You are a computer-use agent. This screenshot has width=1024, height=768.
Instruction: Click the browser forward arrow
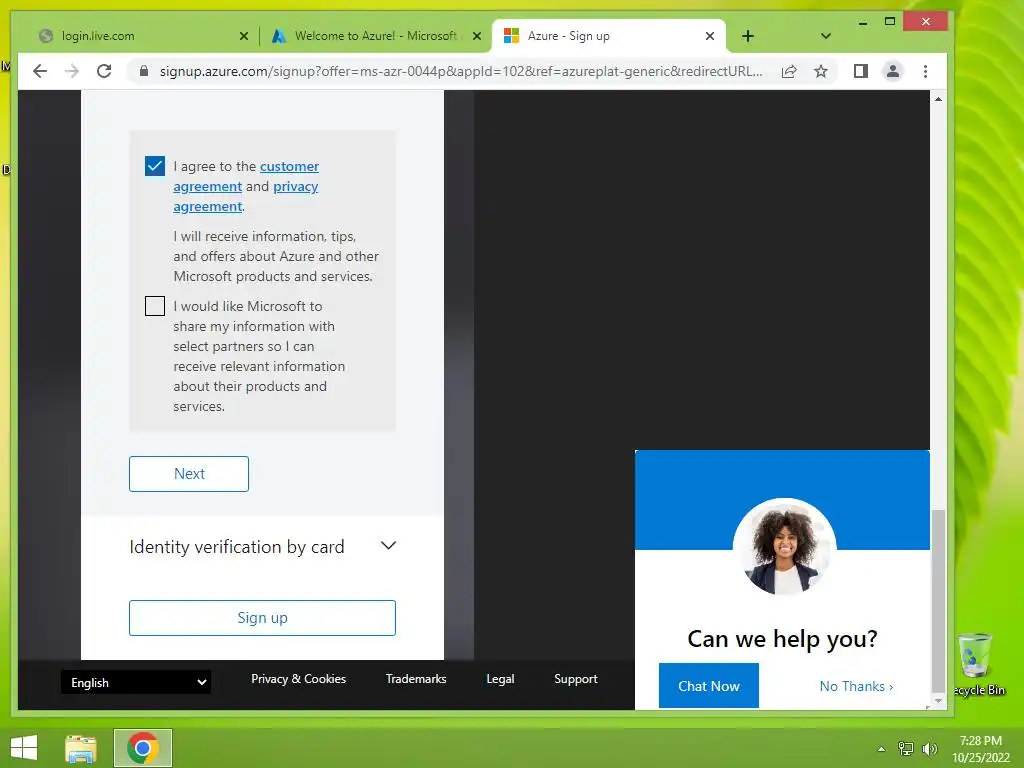(x=72, y=71)
